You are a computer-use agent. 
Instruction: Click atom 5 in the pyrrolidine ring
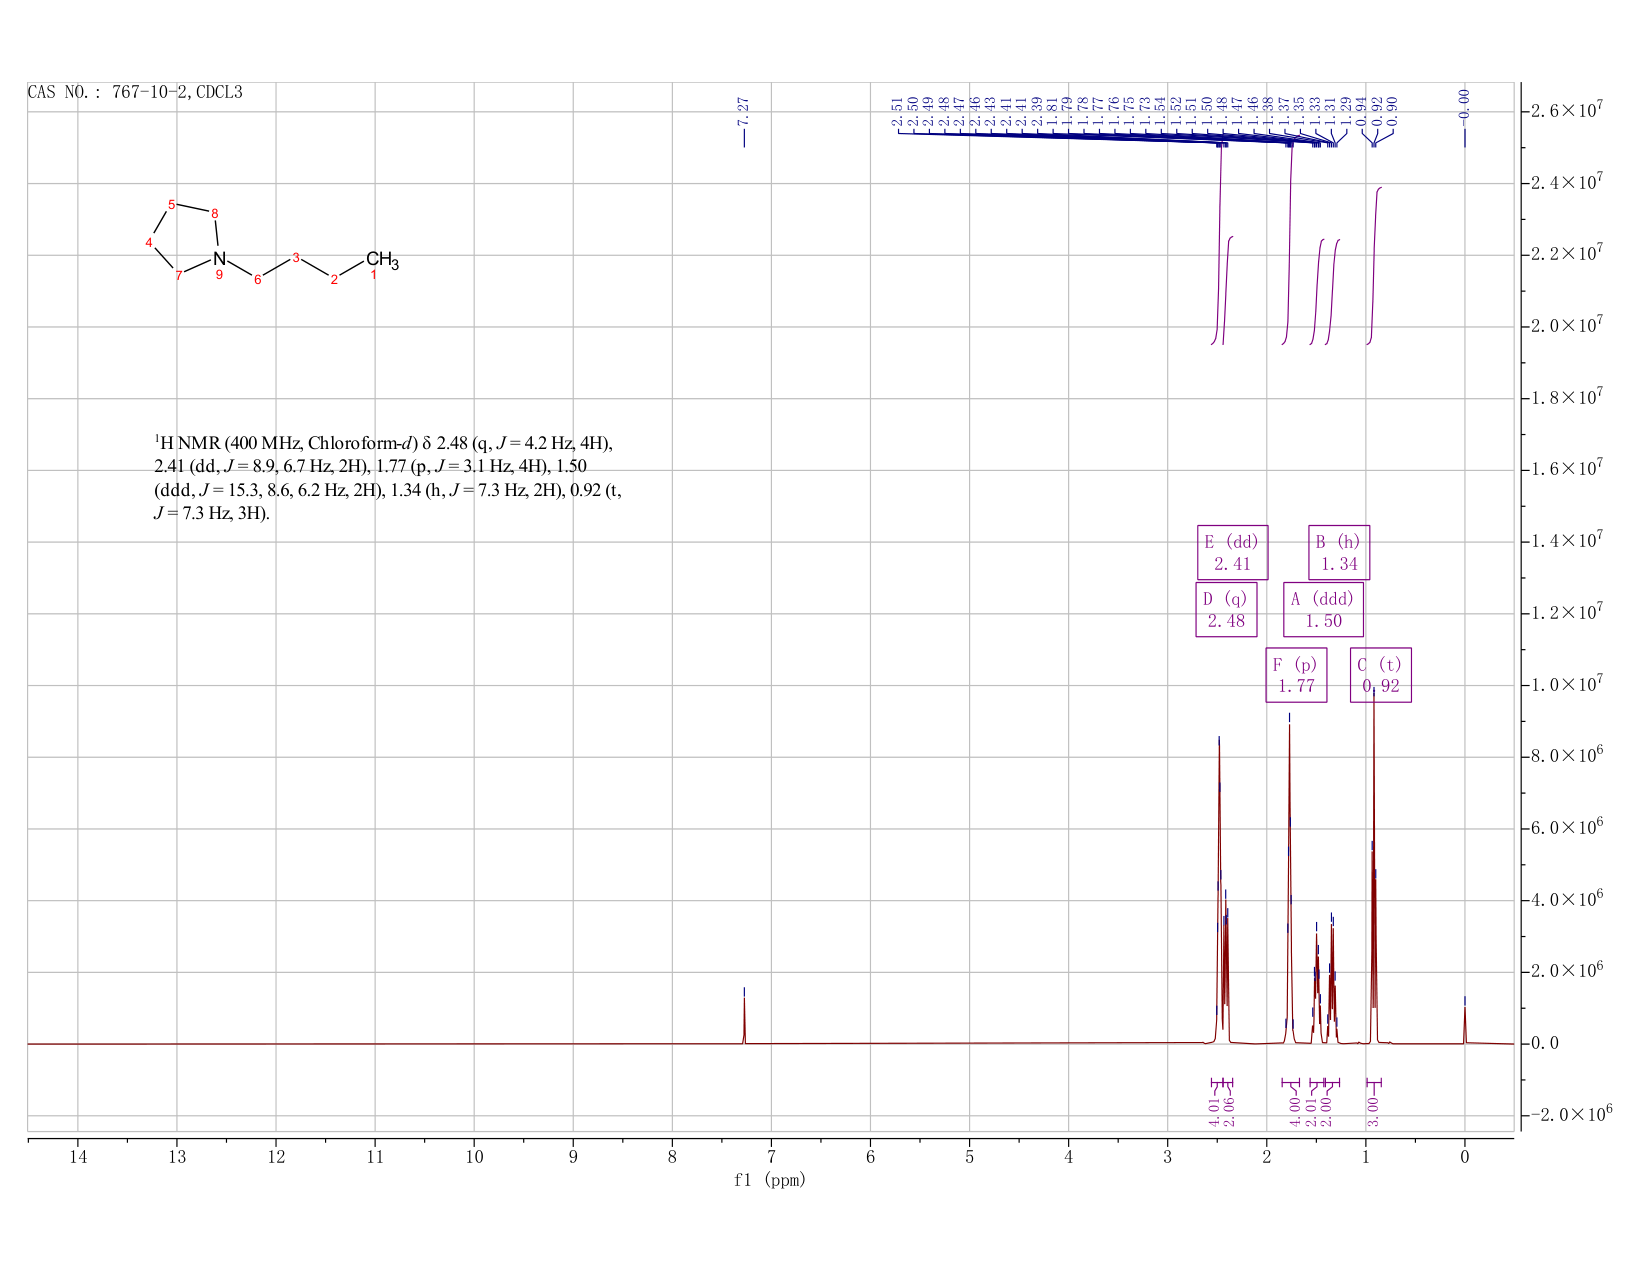pyautogui.click(x=172, y=205)
